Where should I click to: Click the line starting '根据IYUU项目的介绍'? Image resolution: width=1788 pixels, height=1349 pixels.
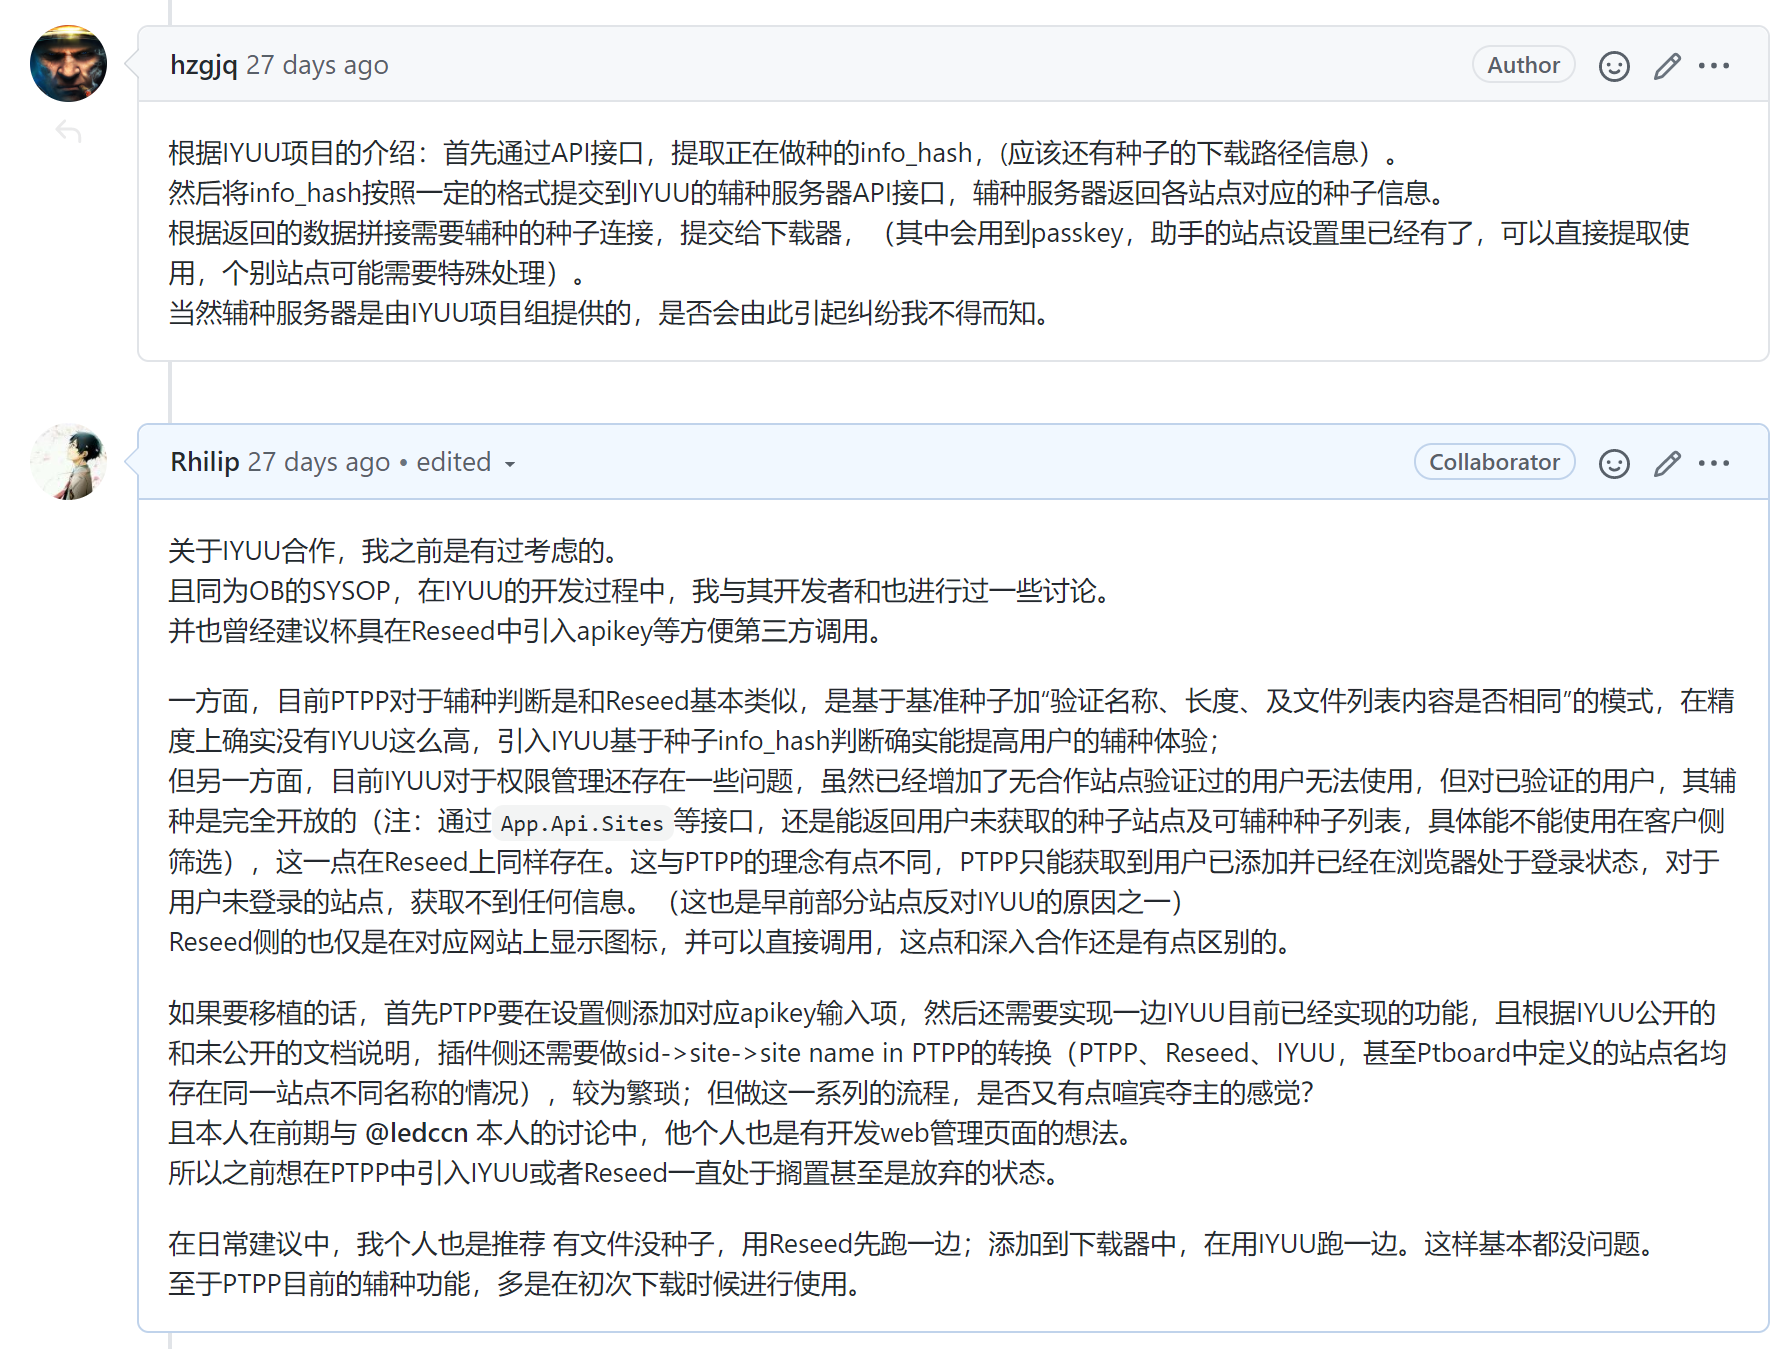tap(784, 153)
